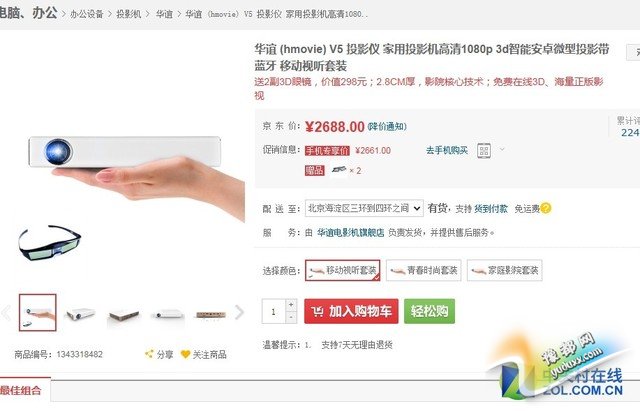
Task: Expand the small arrow next to QR code
Action: pyautogui.click(x=502, y=149)
